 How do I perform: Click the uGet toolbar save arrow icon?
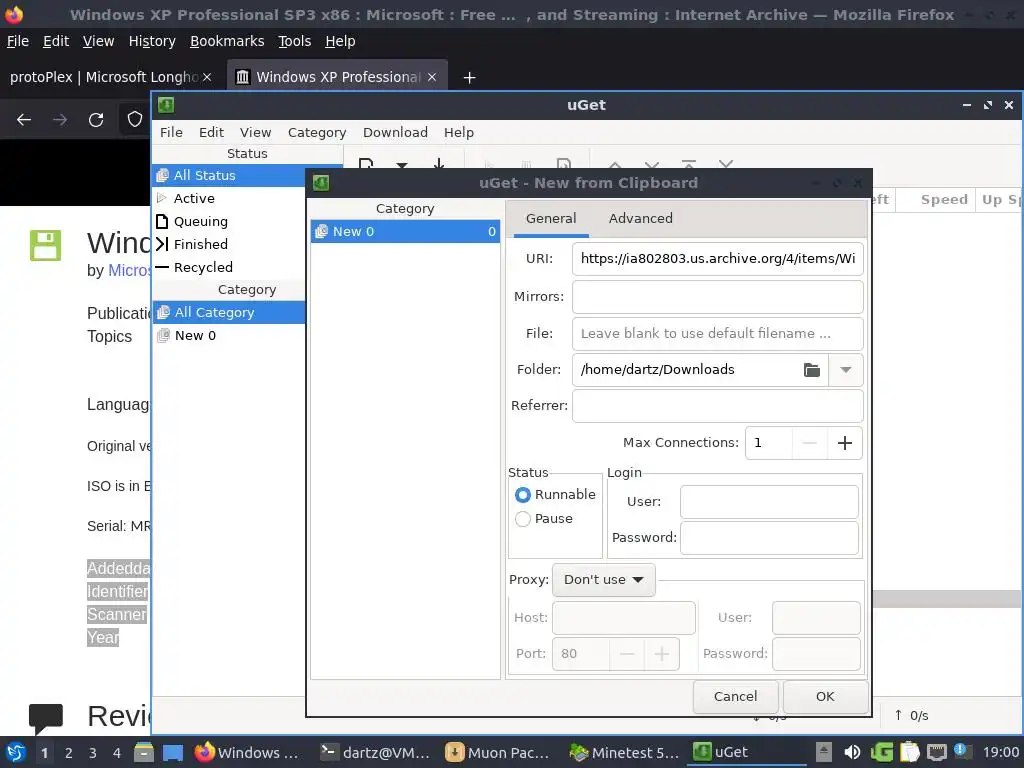439,163
